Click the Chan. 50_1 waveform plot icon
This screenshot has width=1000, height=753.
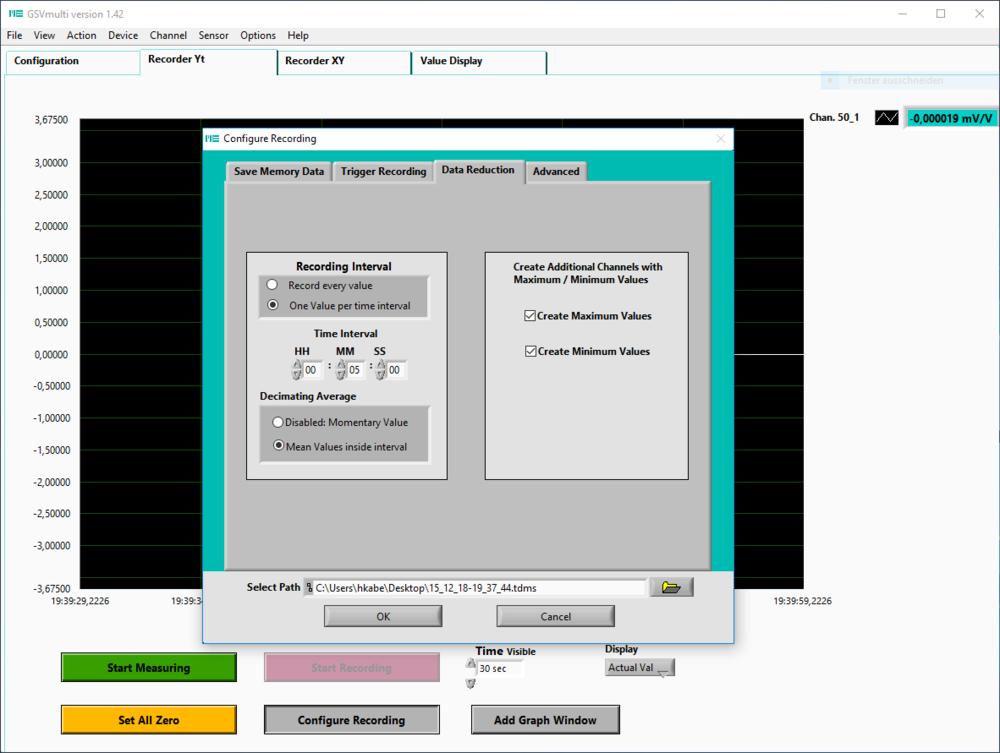[x=886, y=118]
